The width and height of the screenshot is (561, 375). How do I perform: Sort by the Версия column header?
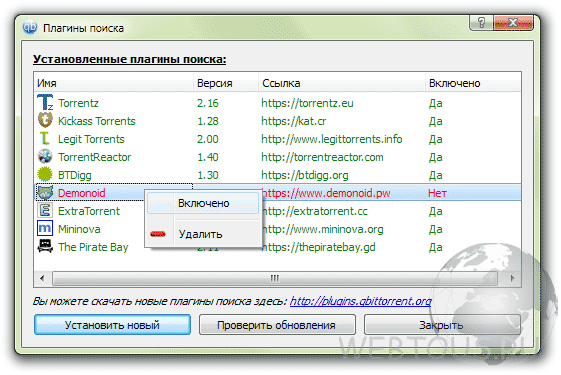click(x=226, y=83)
